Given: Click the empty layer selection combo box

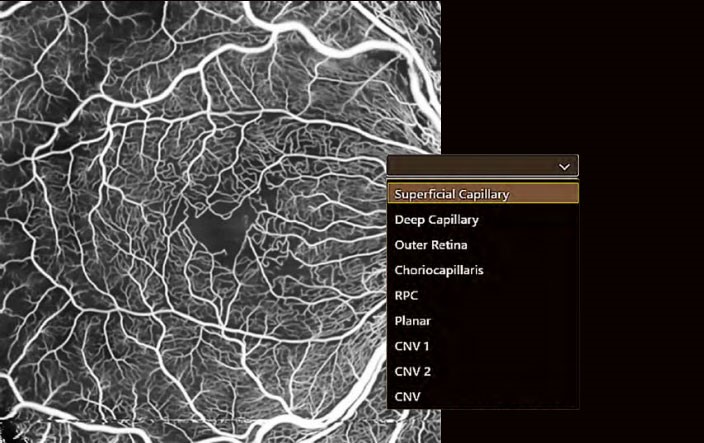Looking at the screenshot, I should pos(470,166).
